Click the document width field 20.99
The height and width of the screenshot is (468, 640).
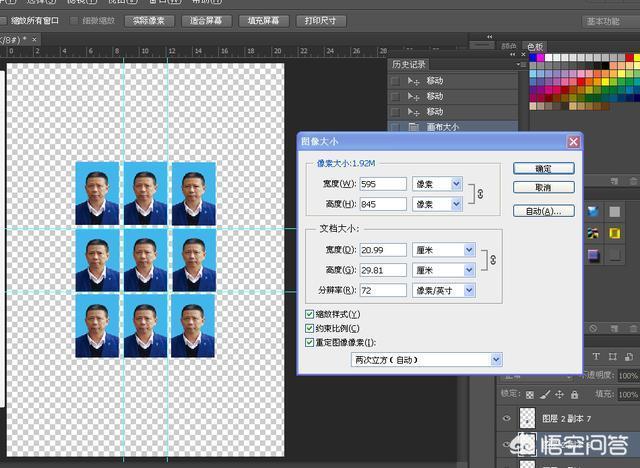click(383, 250)
